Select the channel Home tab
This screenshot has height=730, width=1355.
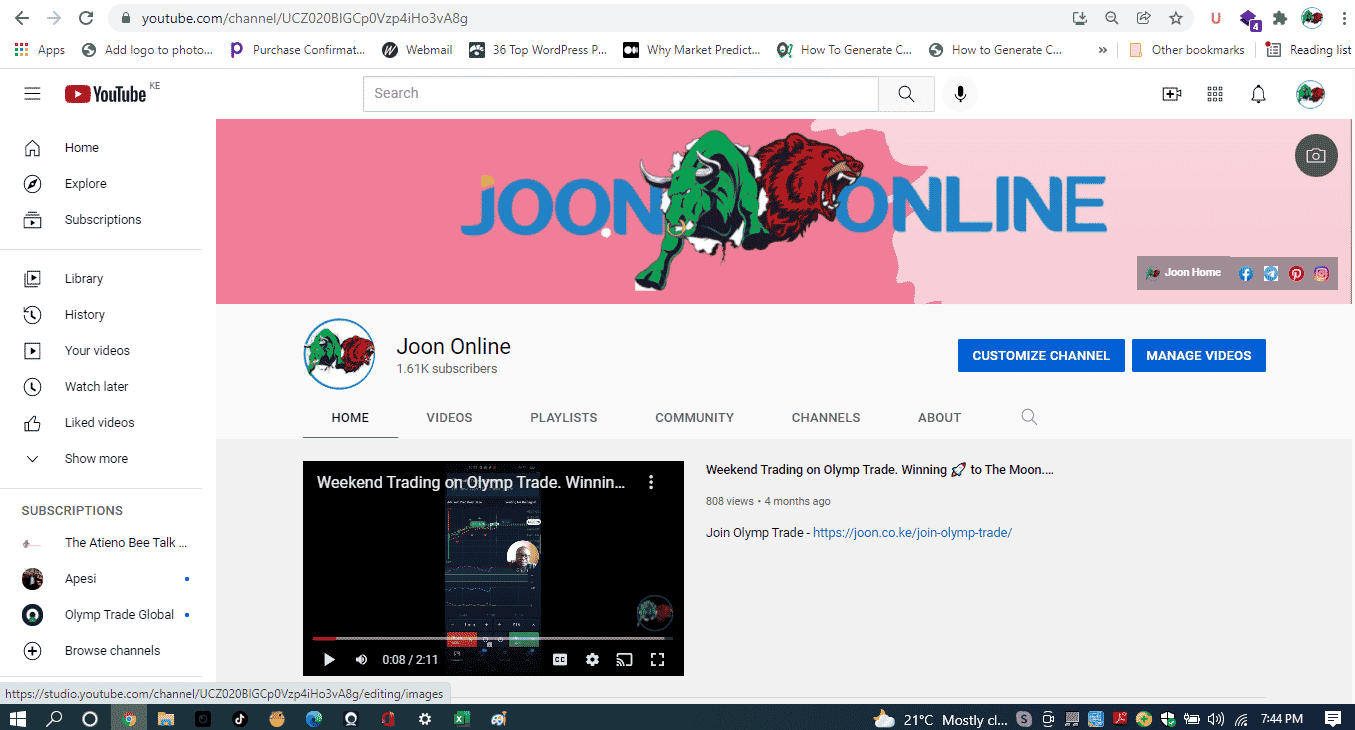click(350, 417)
